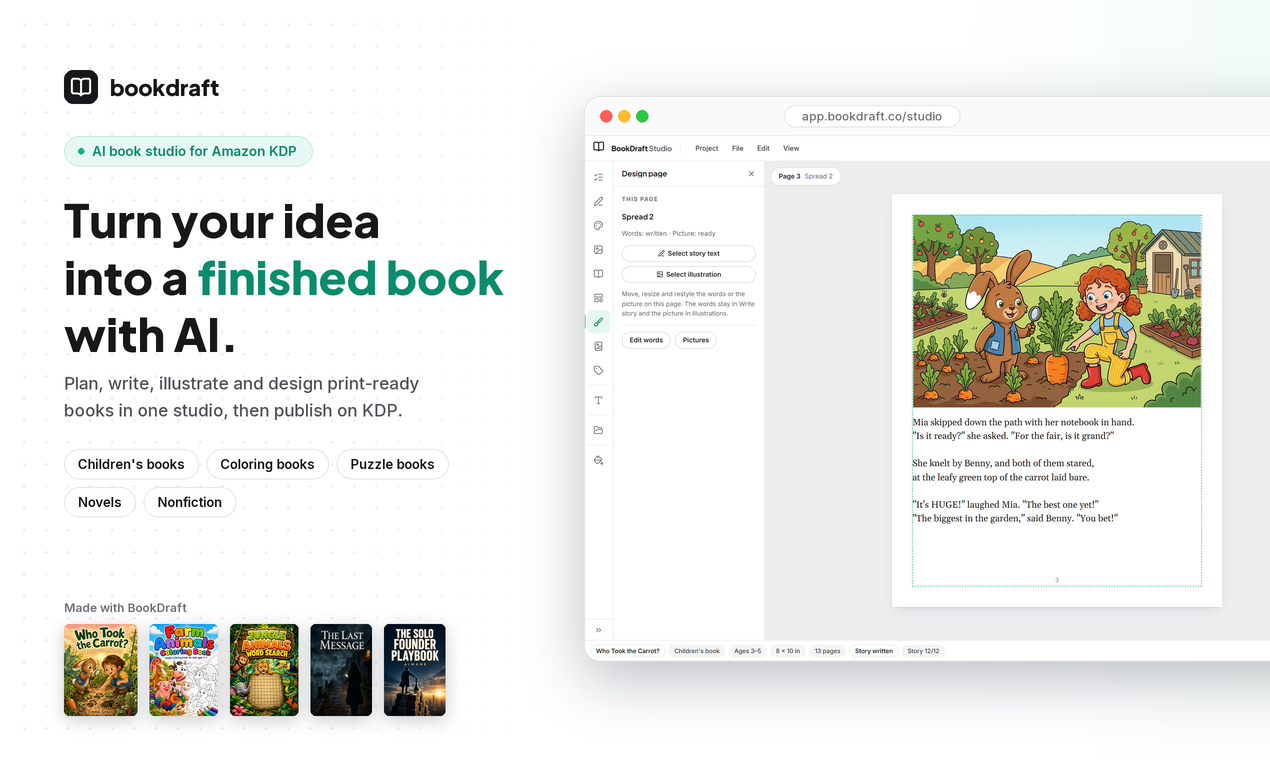1270x760 pixels.
Task: Click the paint bucket icon in sidebar
Action: click(x=598, y=460)
